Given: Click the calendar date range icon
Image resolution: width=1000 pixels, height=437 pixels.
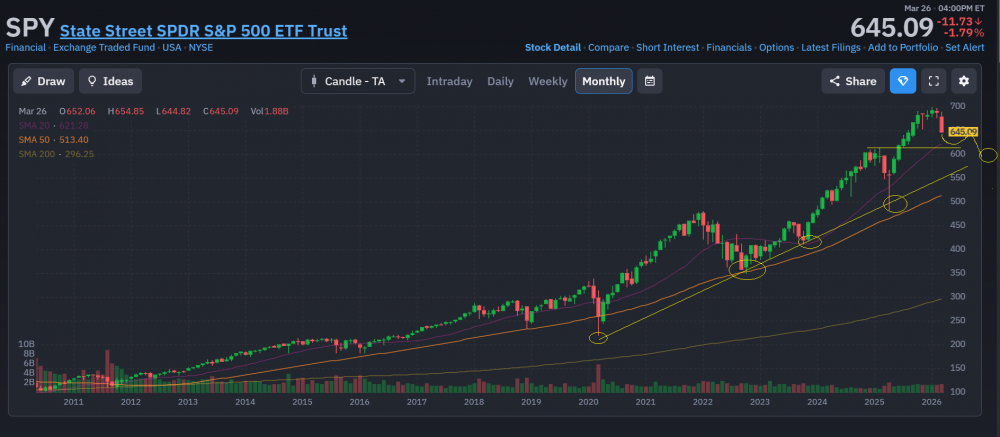Looking at the screenshot, I should [650, 81].
